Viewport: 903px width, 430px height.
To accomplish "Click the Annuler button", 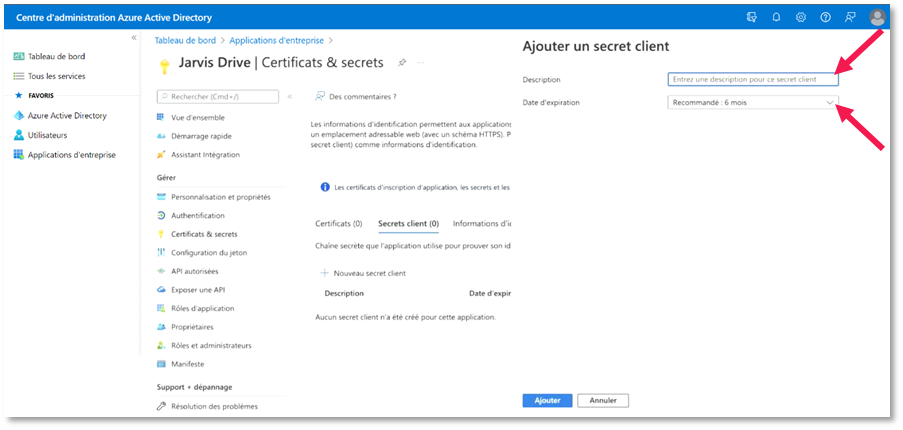I will tap(603, 400).
